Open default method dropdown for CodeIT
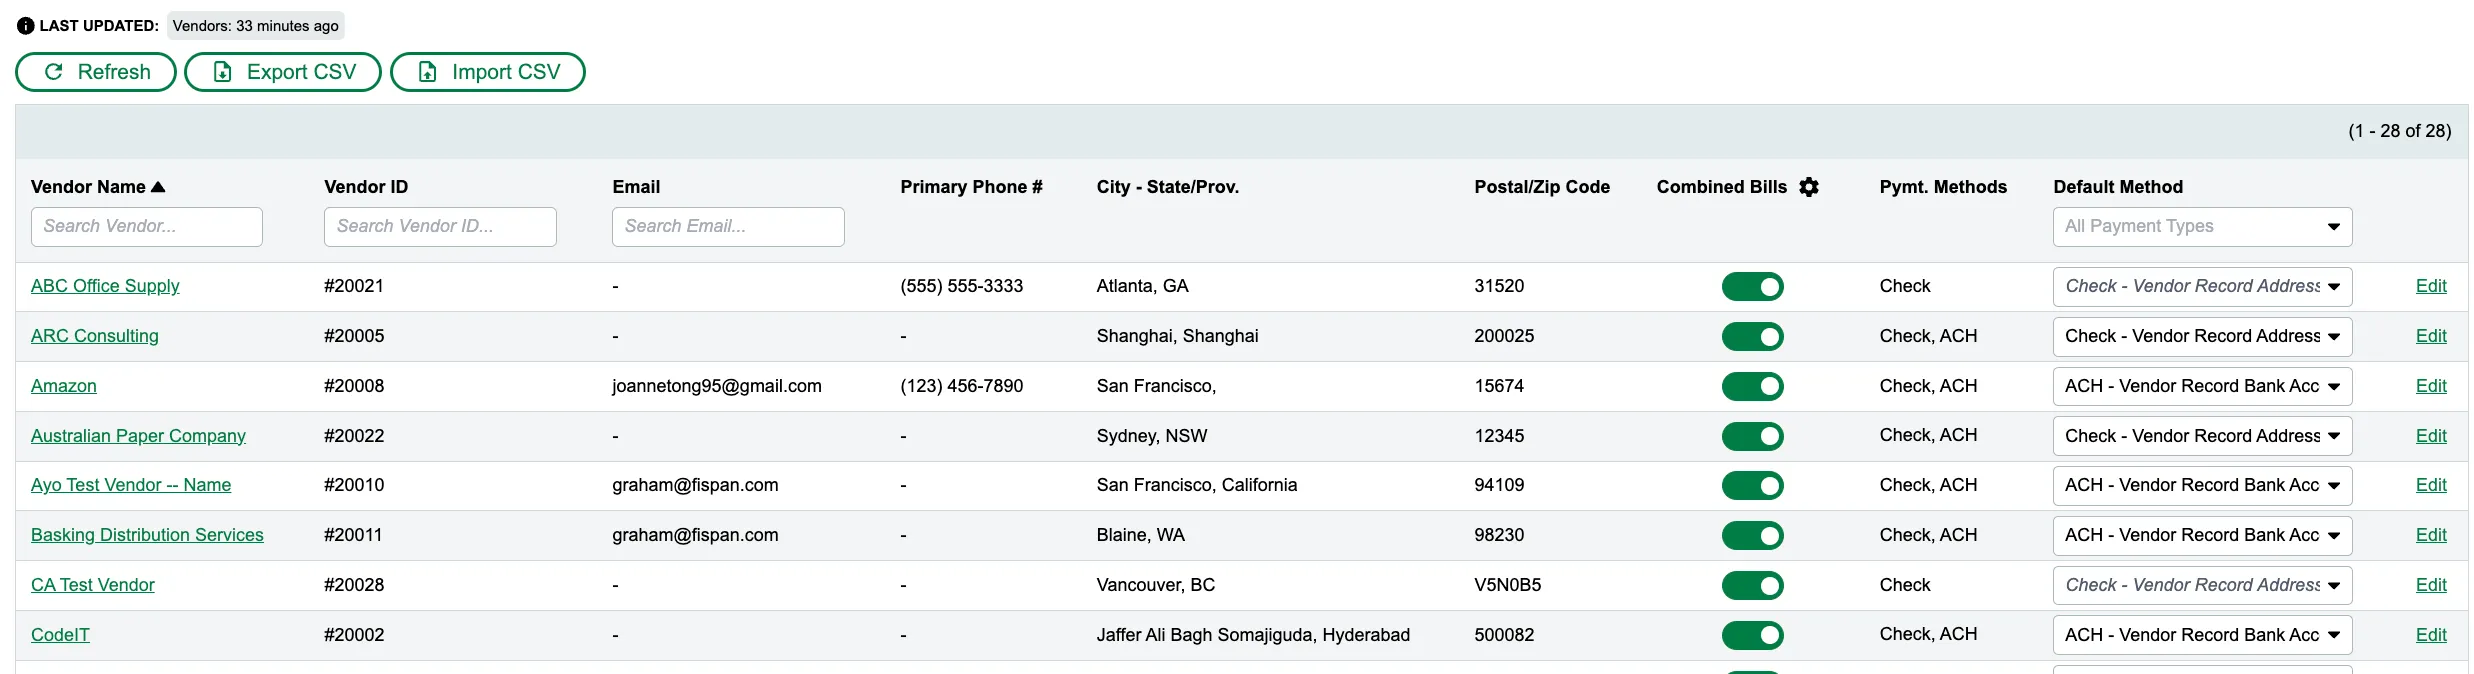Viewport: 2474px width, 674px height. click(x=2202, y=635)
